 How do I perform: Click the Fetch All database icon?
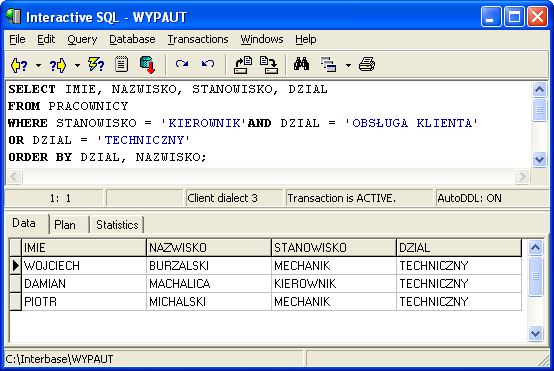147,65
